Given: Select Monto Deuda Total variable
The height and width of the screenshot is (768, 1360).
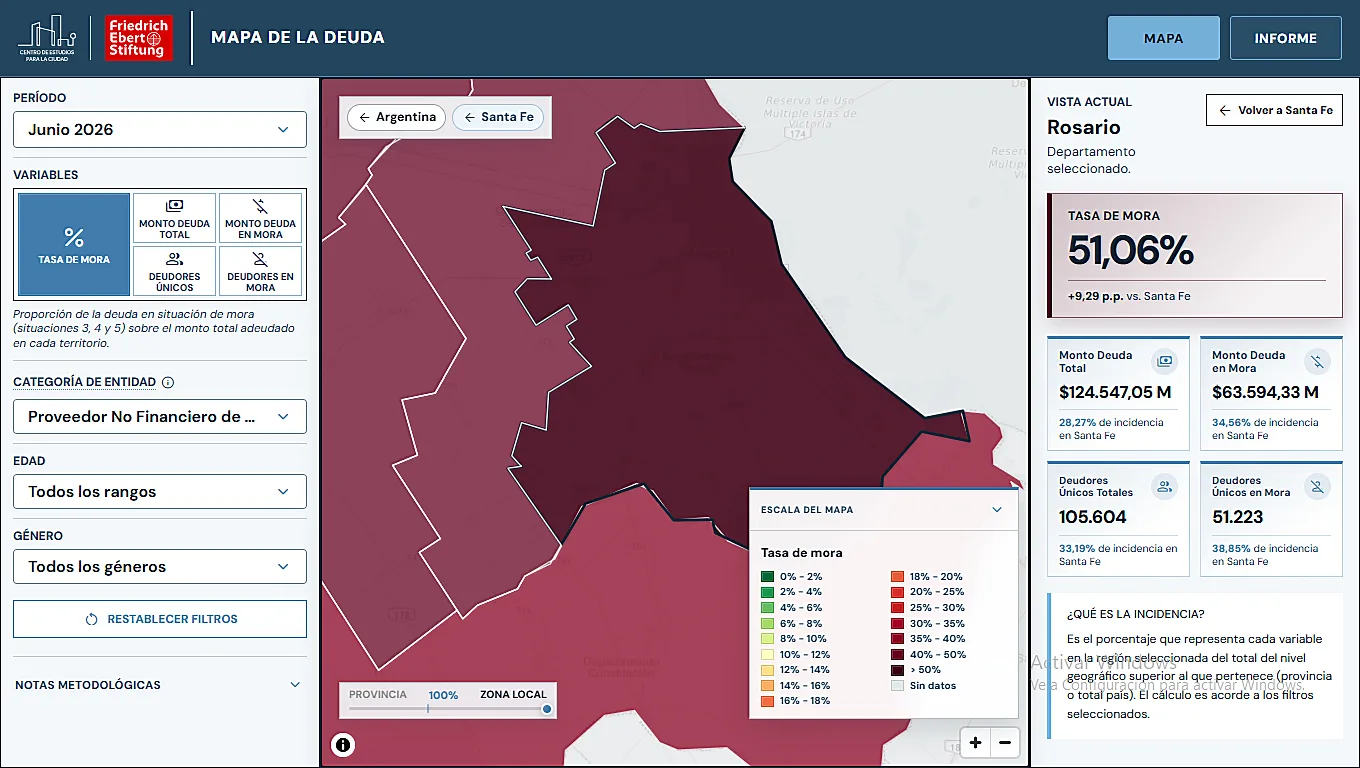Looking at the screenshot, I should tap(174, 218).
